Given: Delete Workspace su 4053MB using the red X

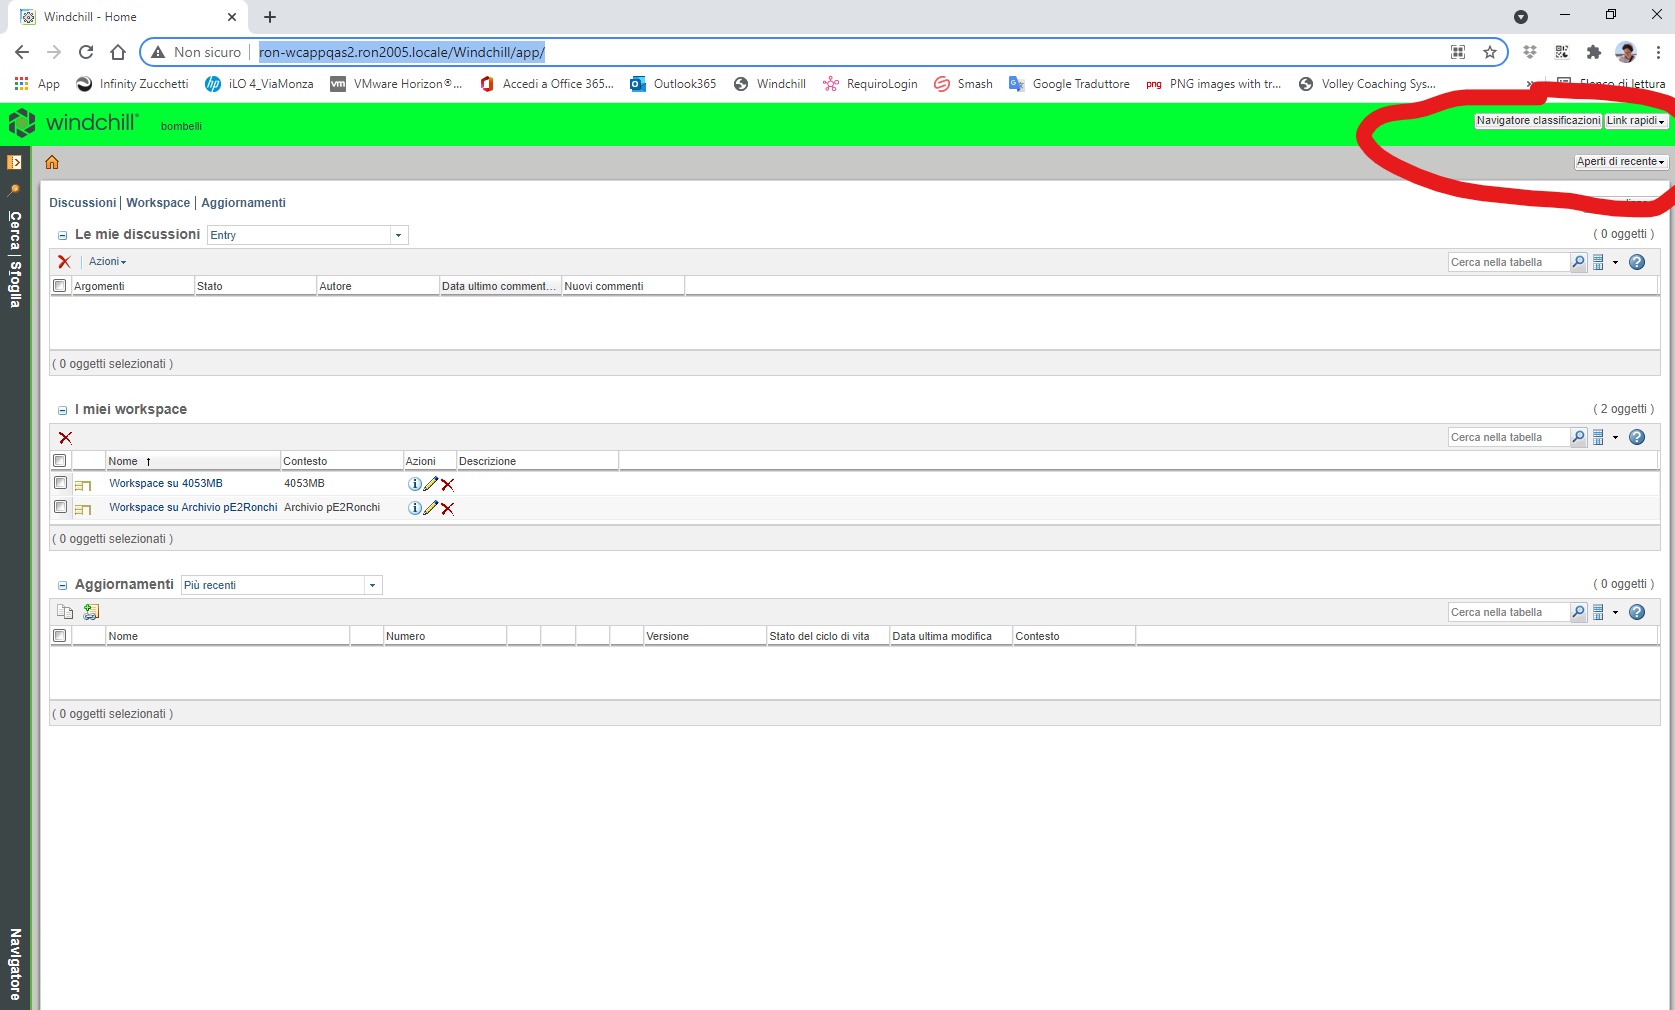Looking at the screenshot, I should coord(447,484).
